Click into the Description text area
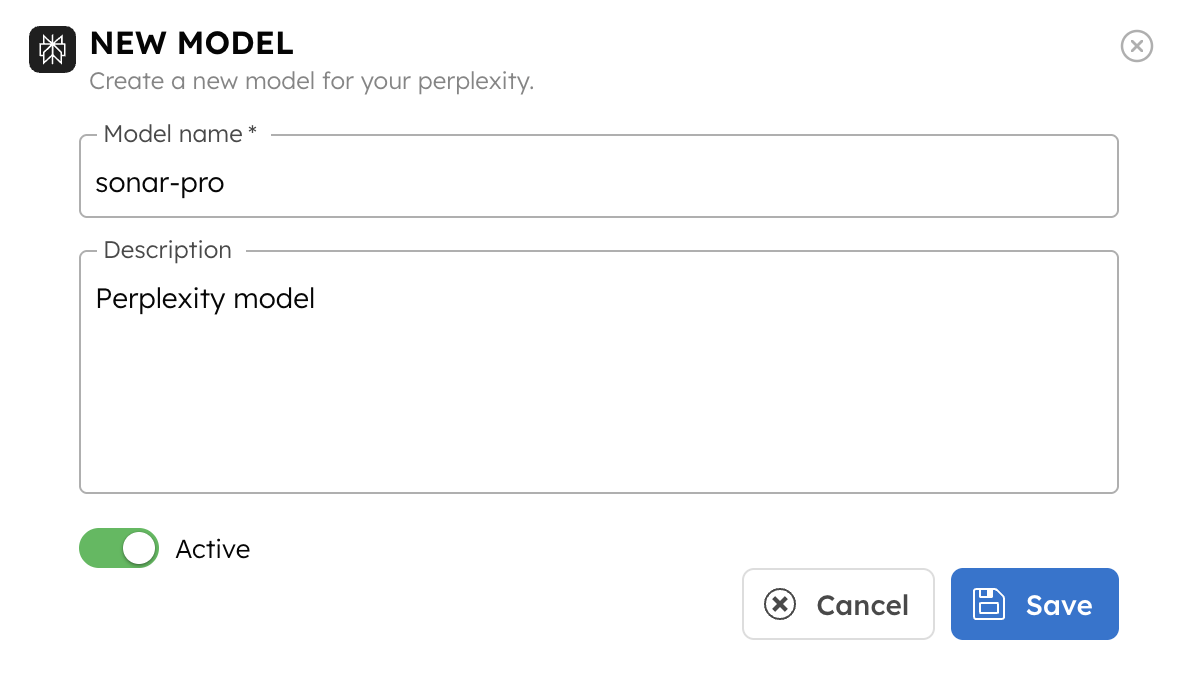Screen dimensions: 1188x696 coord(598,380)
